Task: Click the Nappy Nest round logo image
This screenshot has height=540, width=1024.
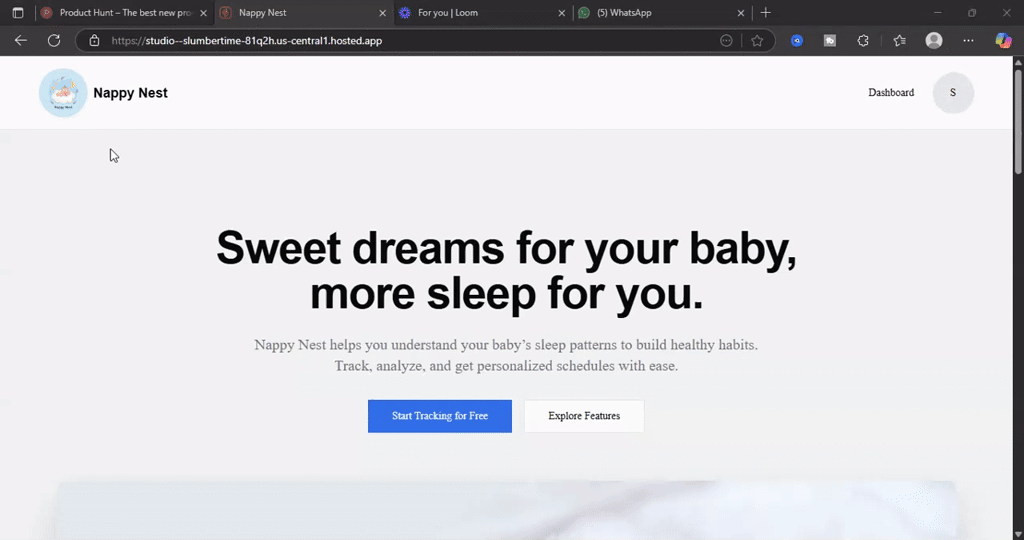Action: click(63, 93)
